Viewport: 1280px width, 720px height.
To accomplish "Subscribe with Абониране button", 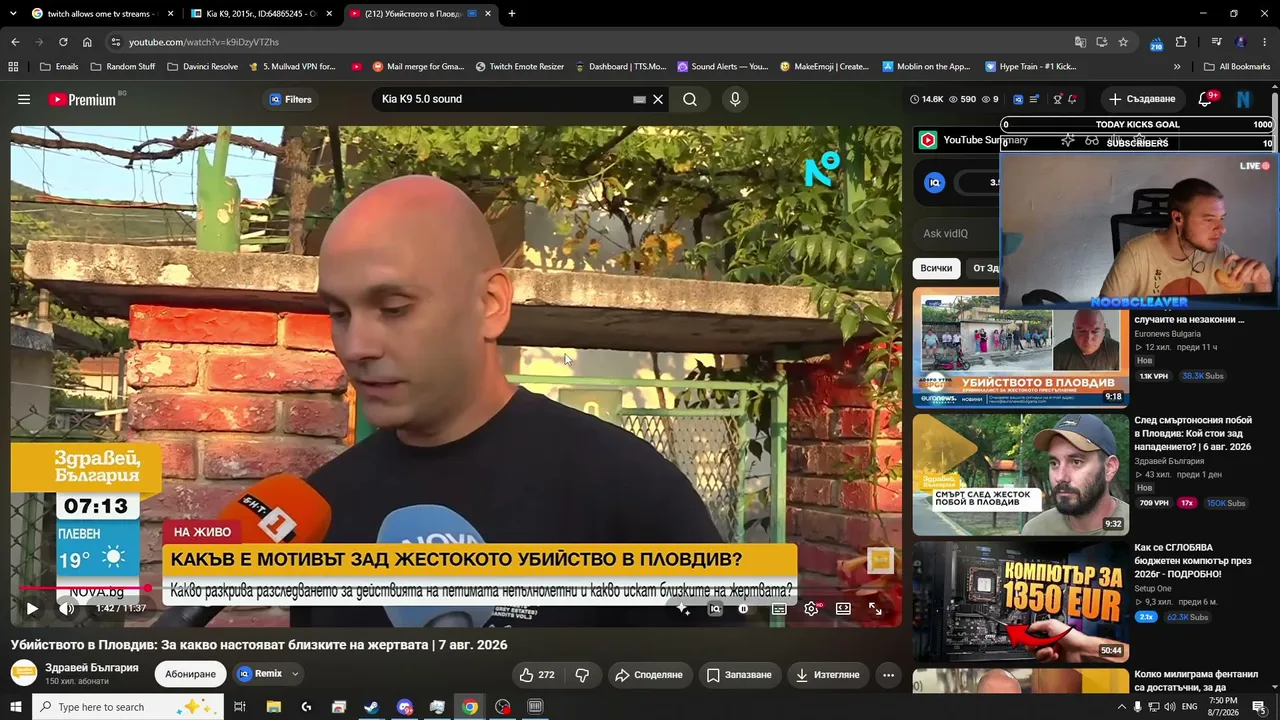I will (x=190, y=674).
